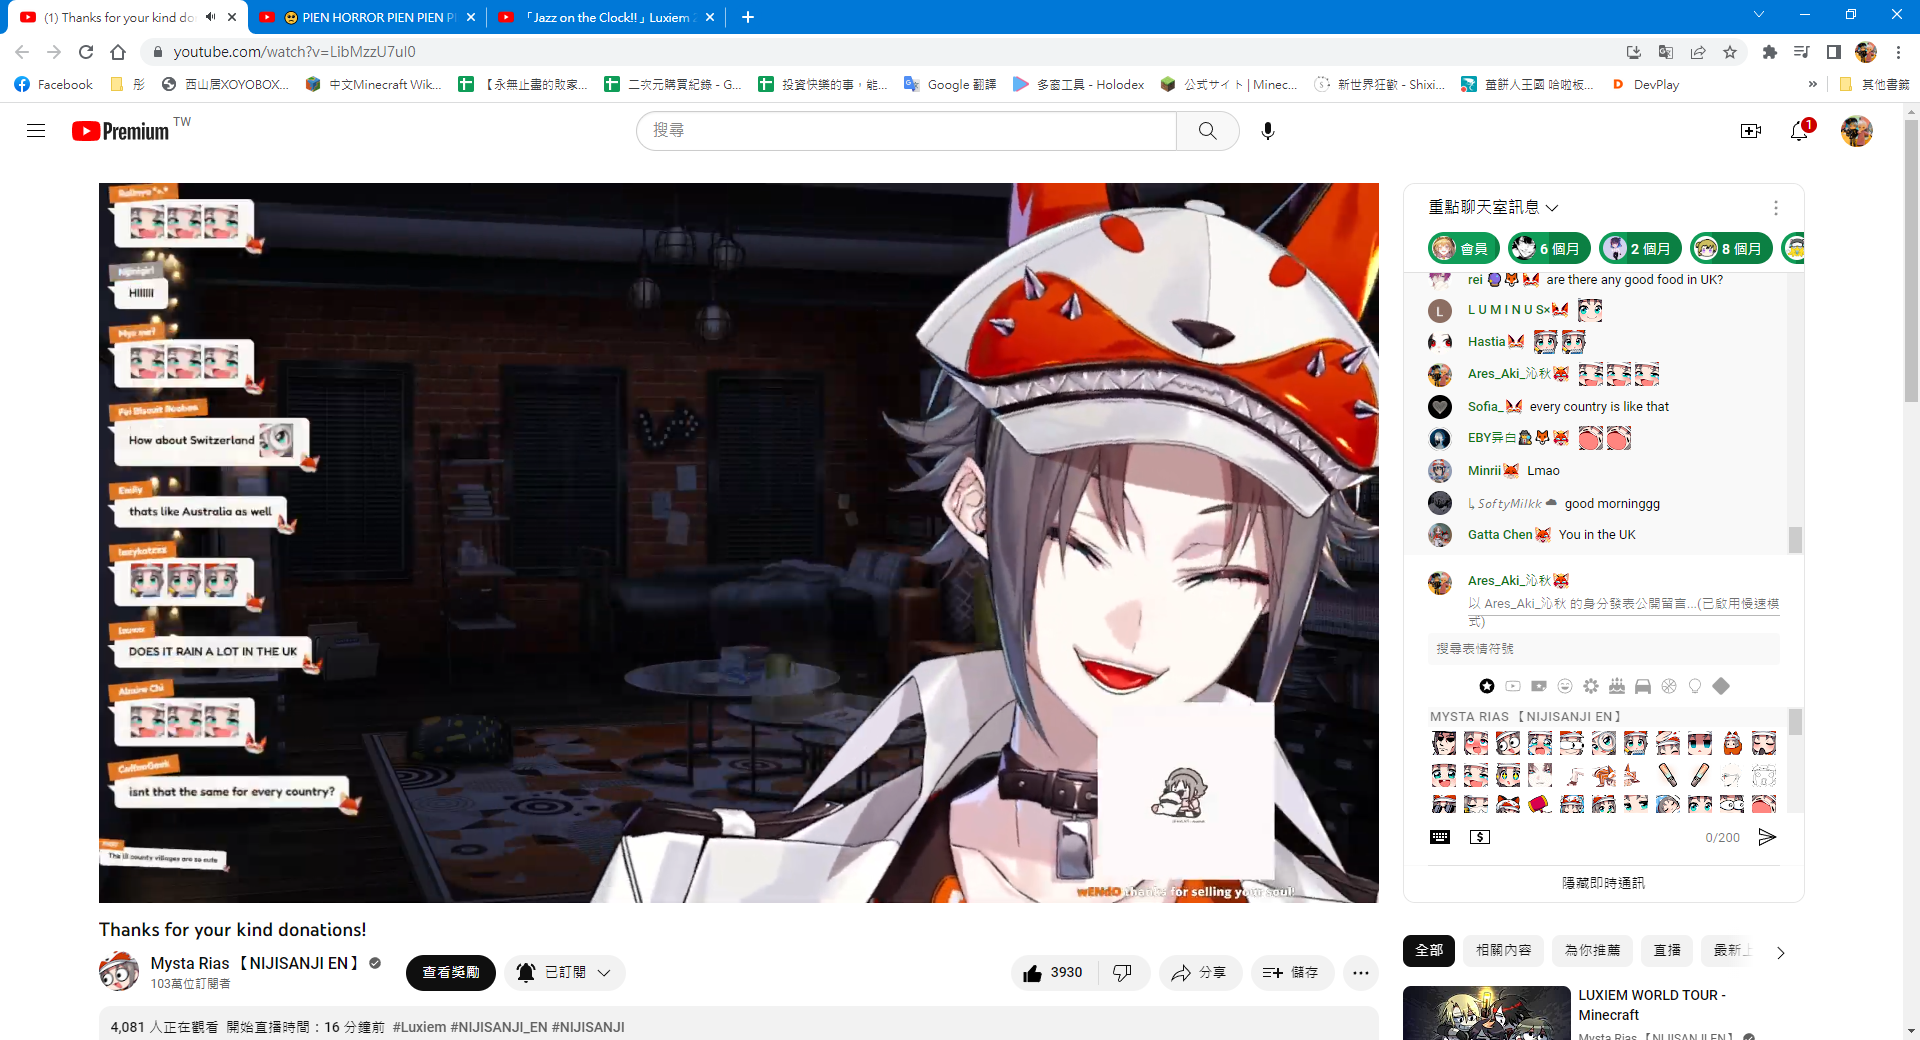1920x1040 pixels.
Task: Click the 6 個月 member ticker chip
Action: (x=1549, y=248)
